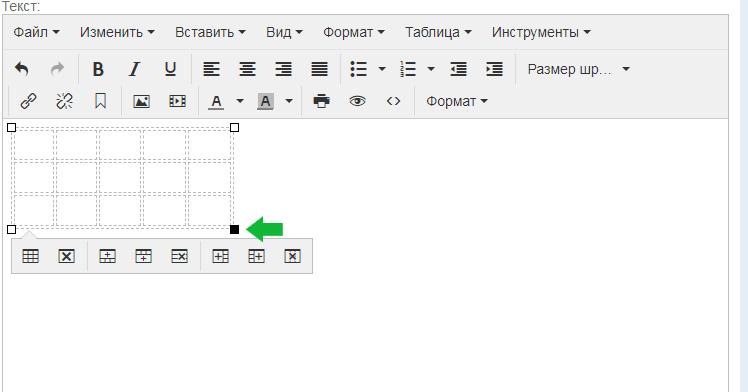Viewport: 748px width, 392px height.
Task: Decrease indent of paragraph
Action: (x=458, y=69)
